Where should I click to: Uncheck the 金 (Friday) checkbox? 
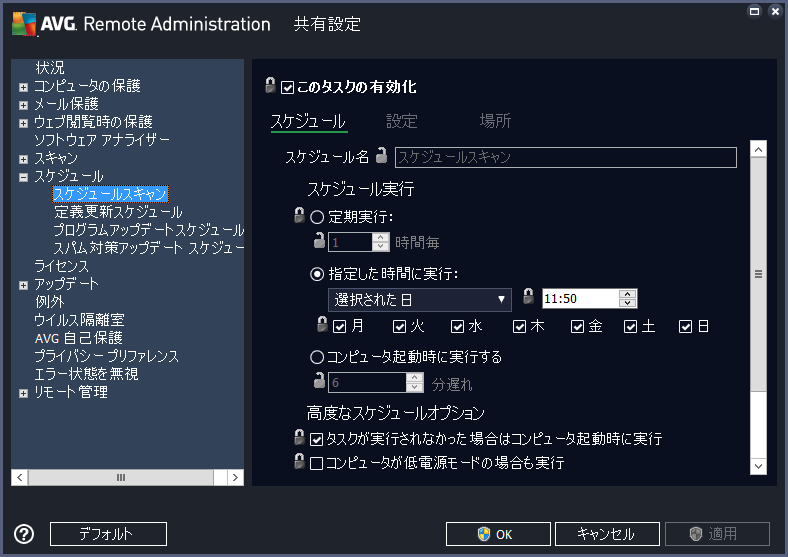coord(577,327)
